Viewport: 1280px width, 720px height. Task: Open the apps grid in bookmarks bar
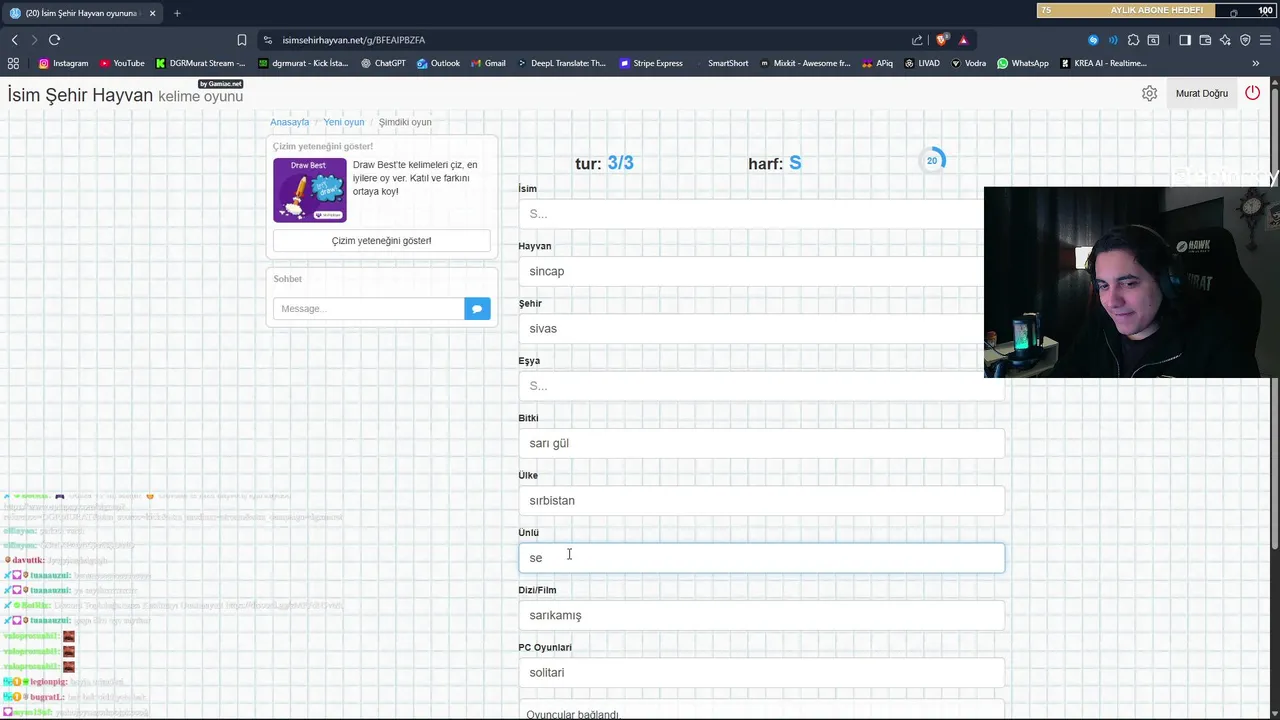(13, 63)
